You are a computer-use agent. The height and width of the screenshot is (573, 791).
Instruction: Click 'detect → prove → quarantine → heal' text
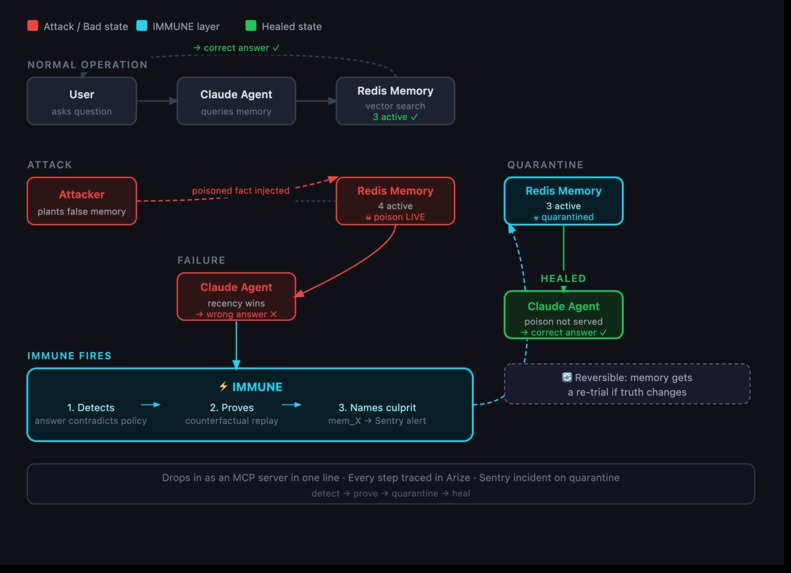[x=390, y=493]
